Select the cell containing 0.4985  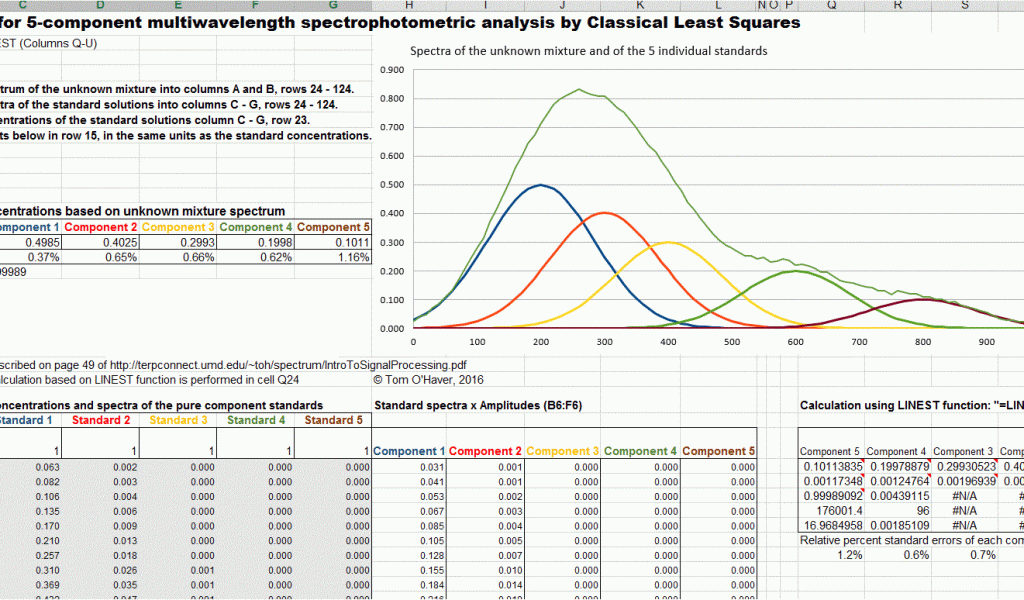[40, 242]
